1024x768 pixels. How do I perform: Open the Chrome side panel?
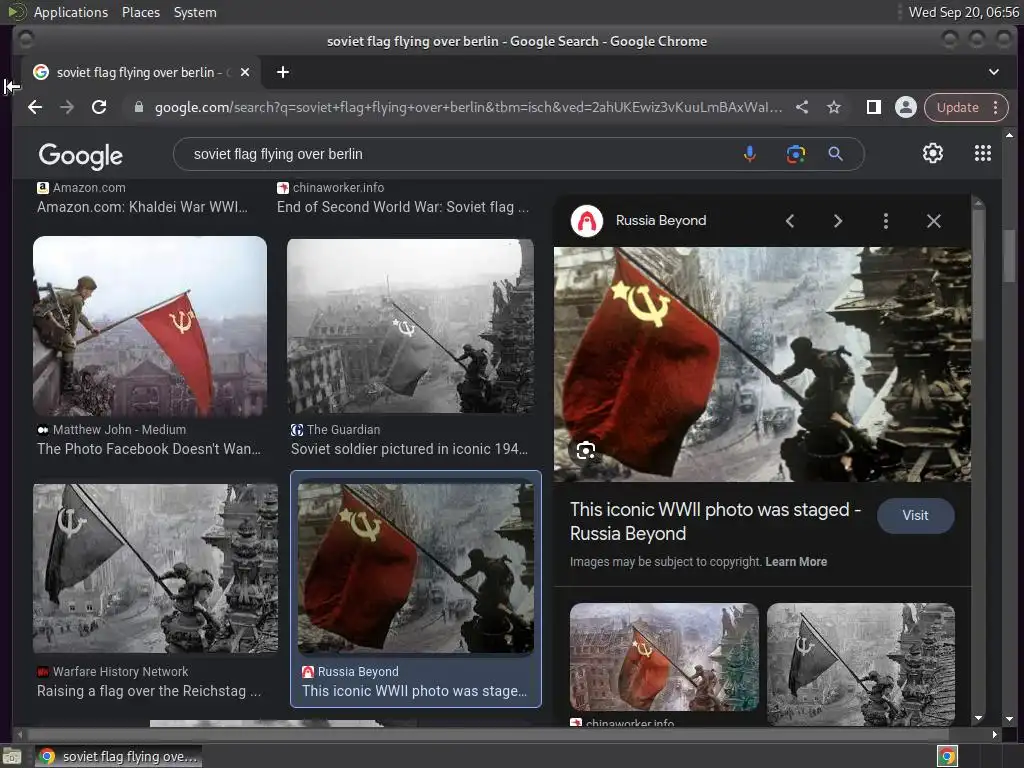pyautogui.click(x=874, y=107)
